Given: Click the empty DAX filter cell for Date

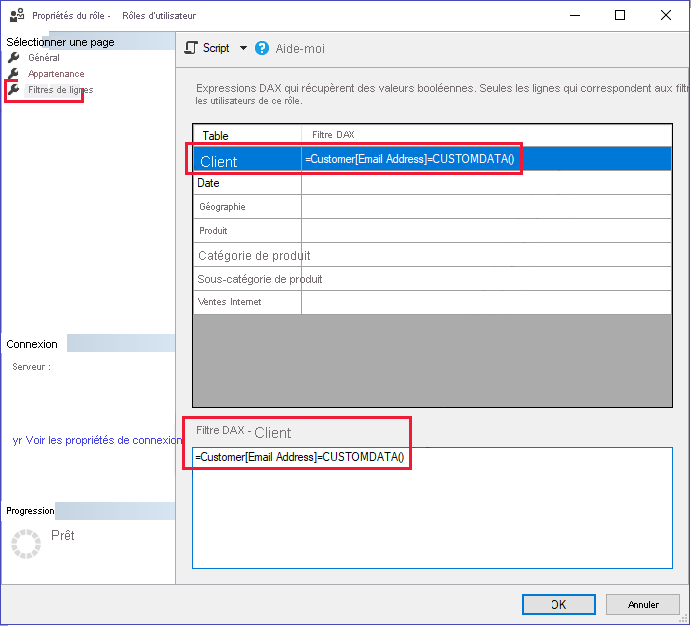Looking at the screenshot, I should tap(486, 183).
